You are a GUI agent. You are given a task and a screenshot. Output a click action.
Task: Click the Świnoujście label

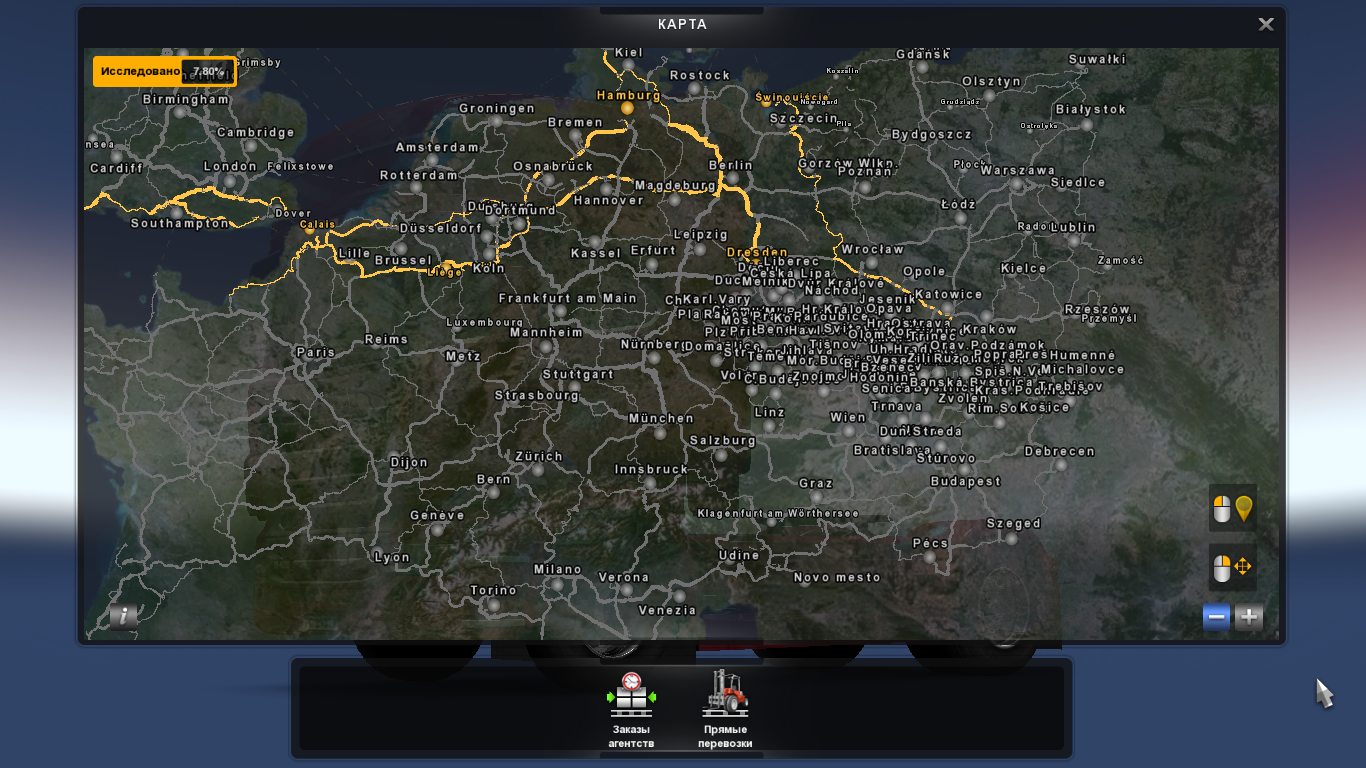pos(792,98)
